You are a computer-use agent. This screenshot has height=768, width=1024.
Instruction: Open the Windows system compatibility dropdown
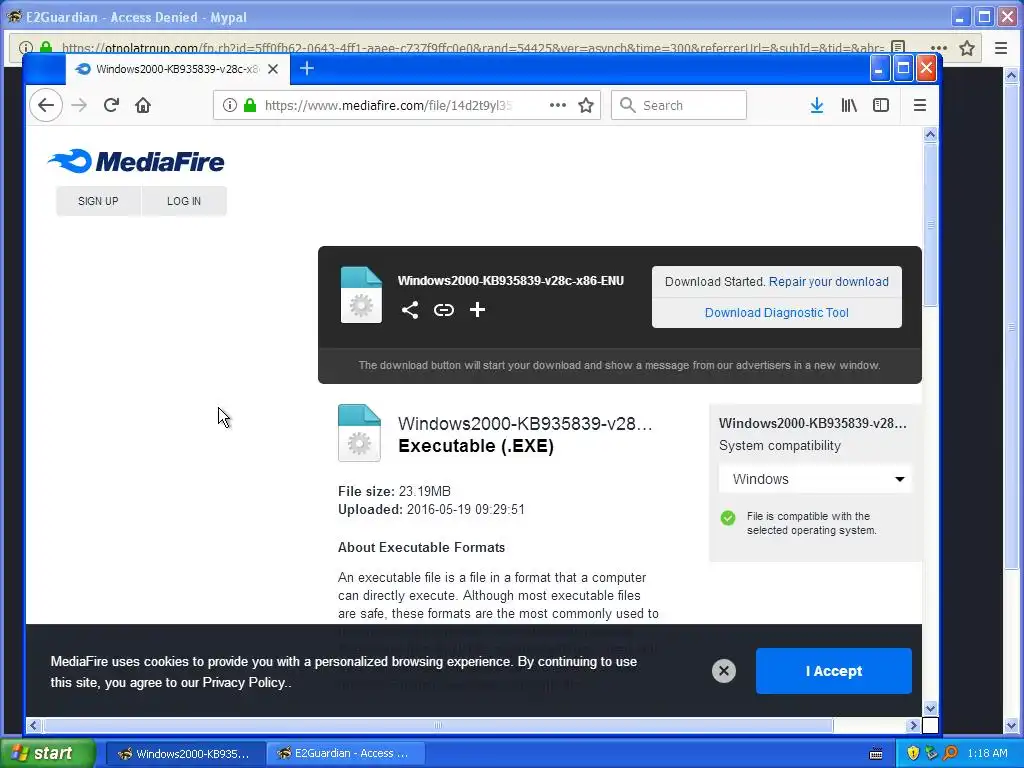click(816, 479)
